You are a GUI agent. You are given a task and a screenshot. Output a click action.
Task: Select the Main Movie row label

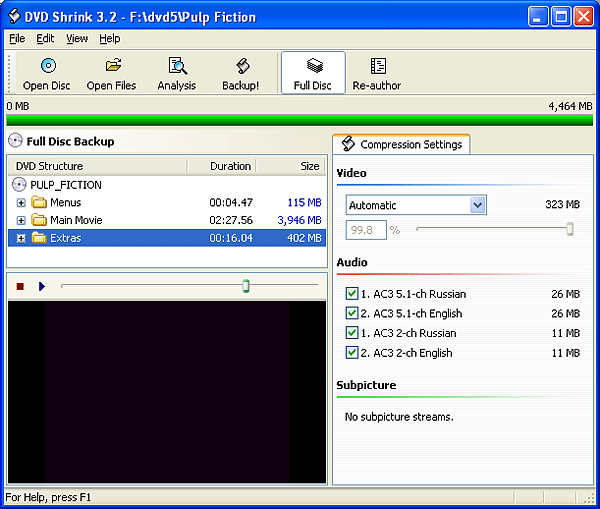point(76,220)
